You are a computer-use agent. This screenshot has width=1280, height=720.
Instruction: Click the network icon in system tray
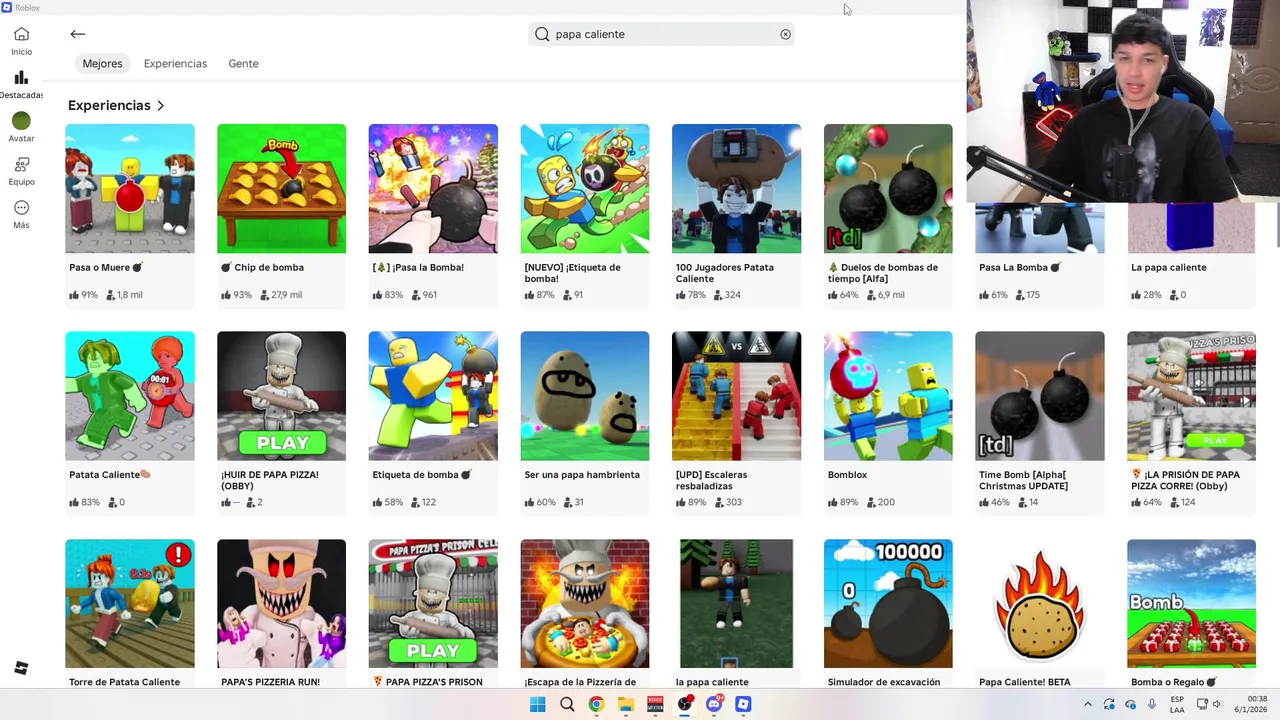(x=1202, y=704)
